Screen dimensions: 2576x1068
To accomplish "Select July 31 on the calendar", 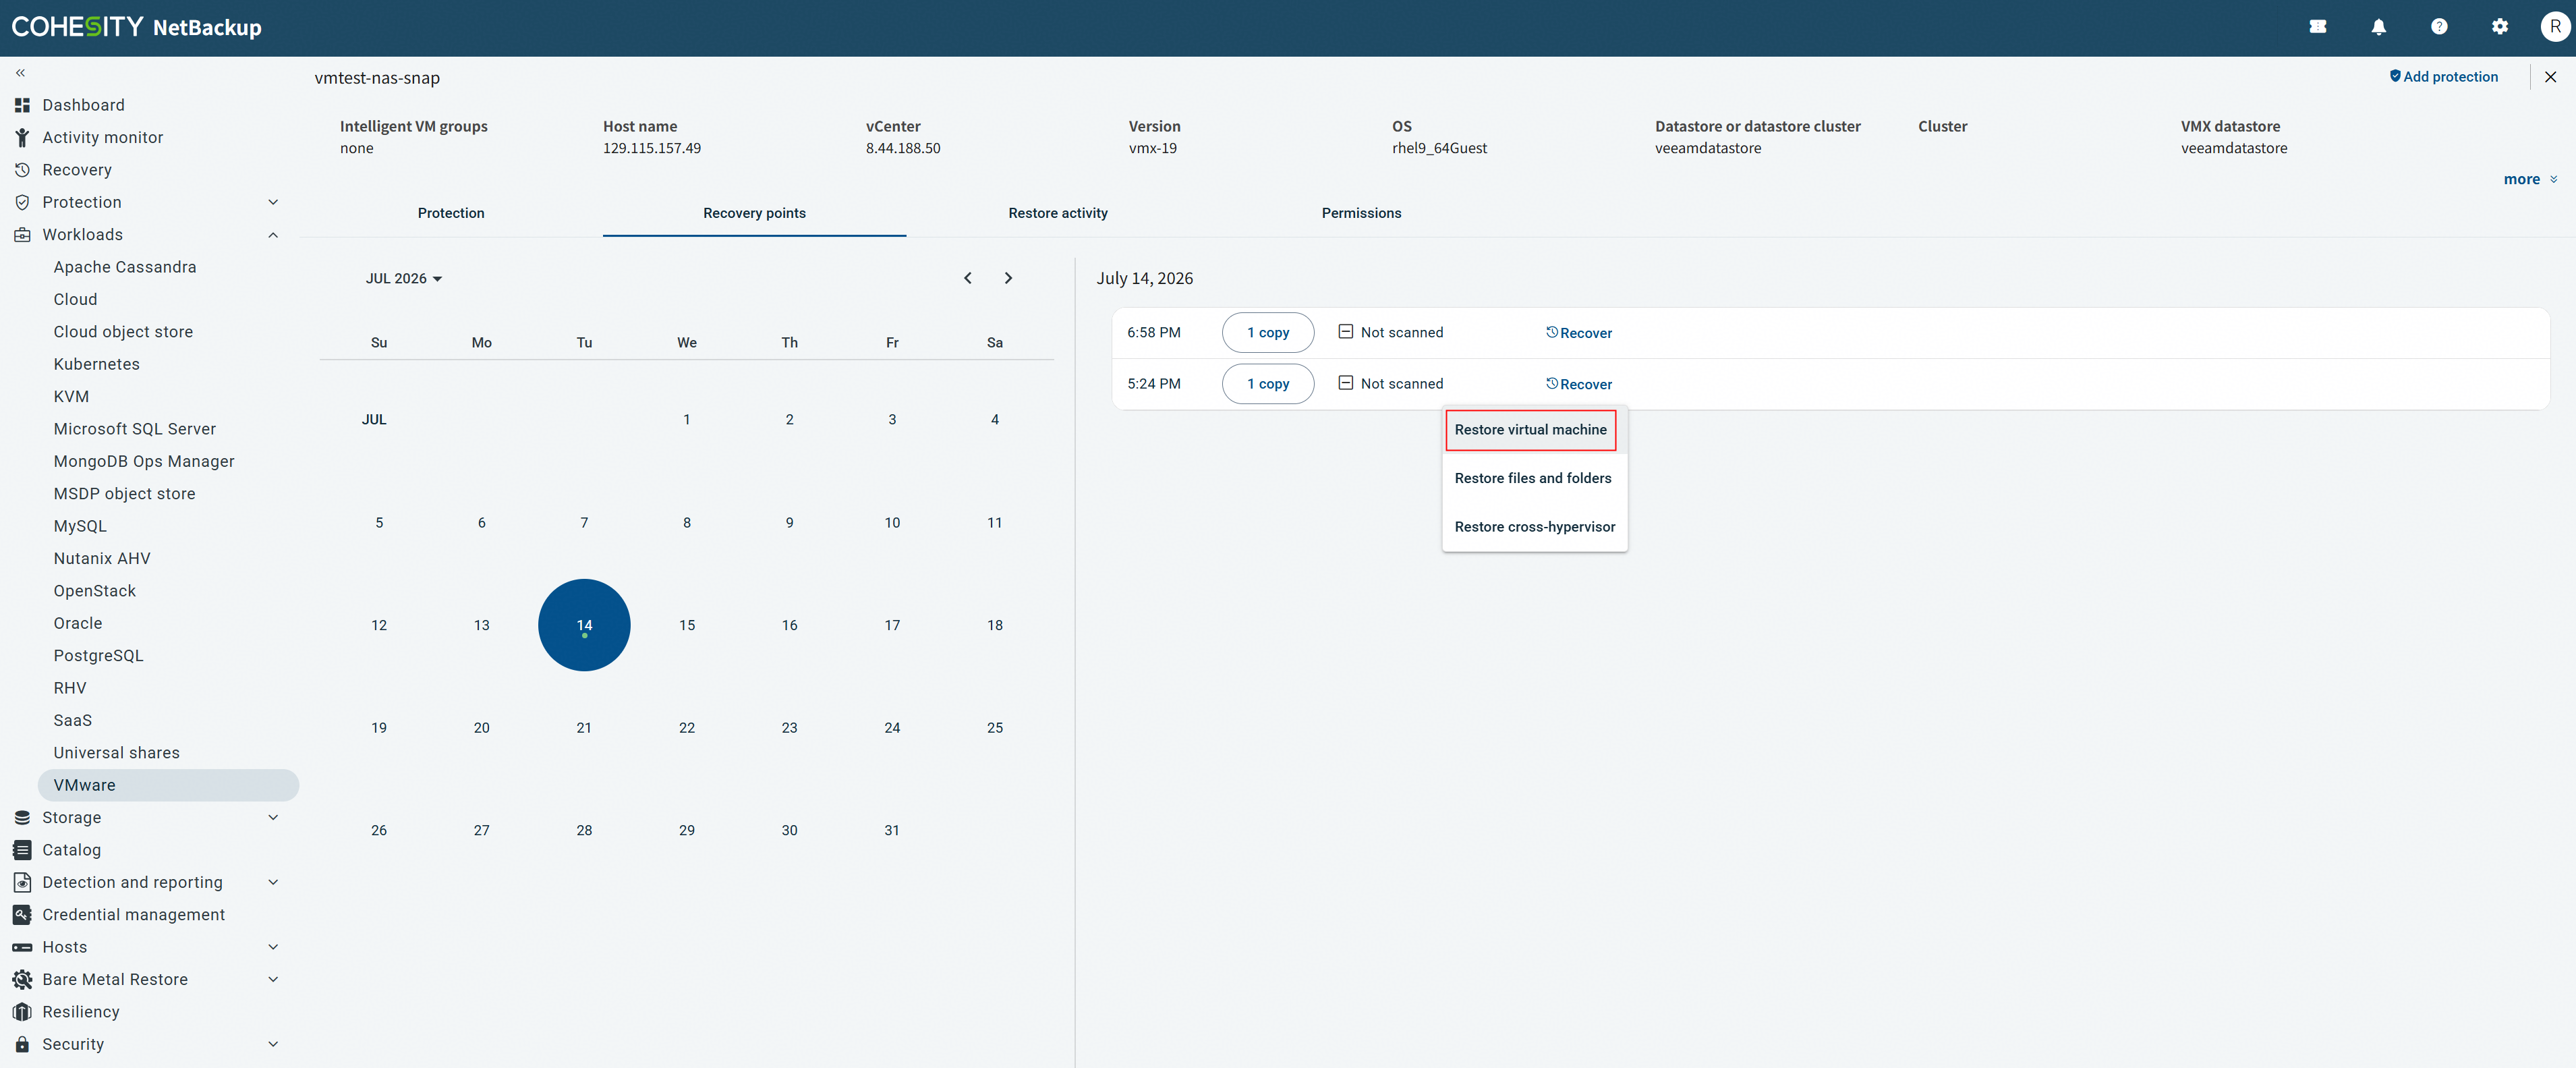I will 892,830.
